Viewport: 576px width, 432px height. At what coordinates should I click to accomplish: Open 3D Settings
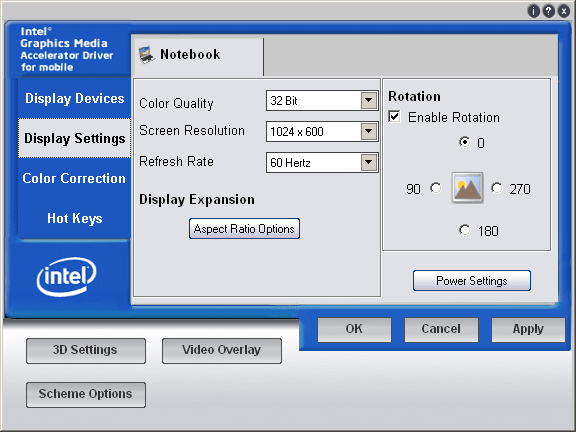pos(86,351)
